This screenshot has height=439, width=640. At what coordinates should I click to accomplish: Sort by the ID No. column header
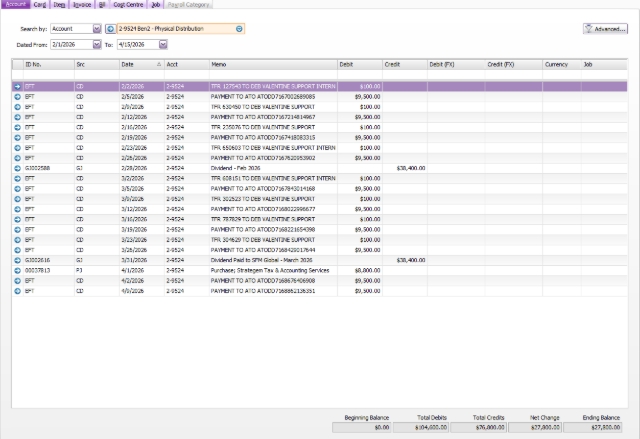49,64
